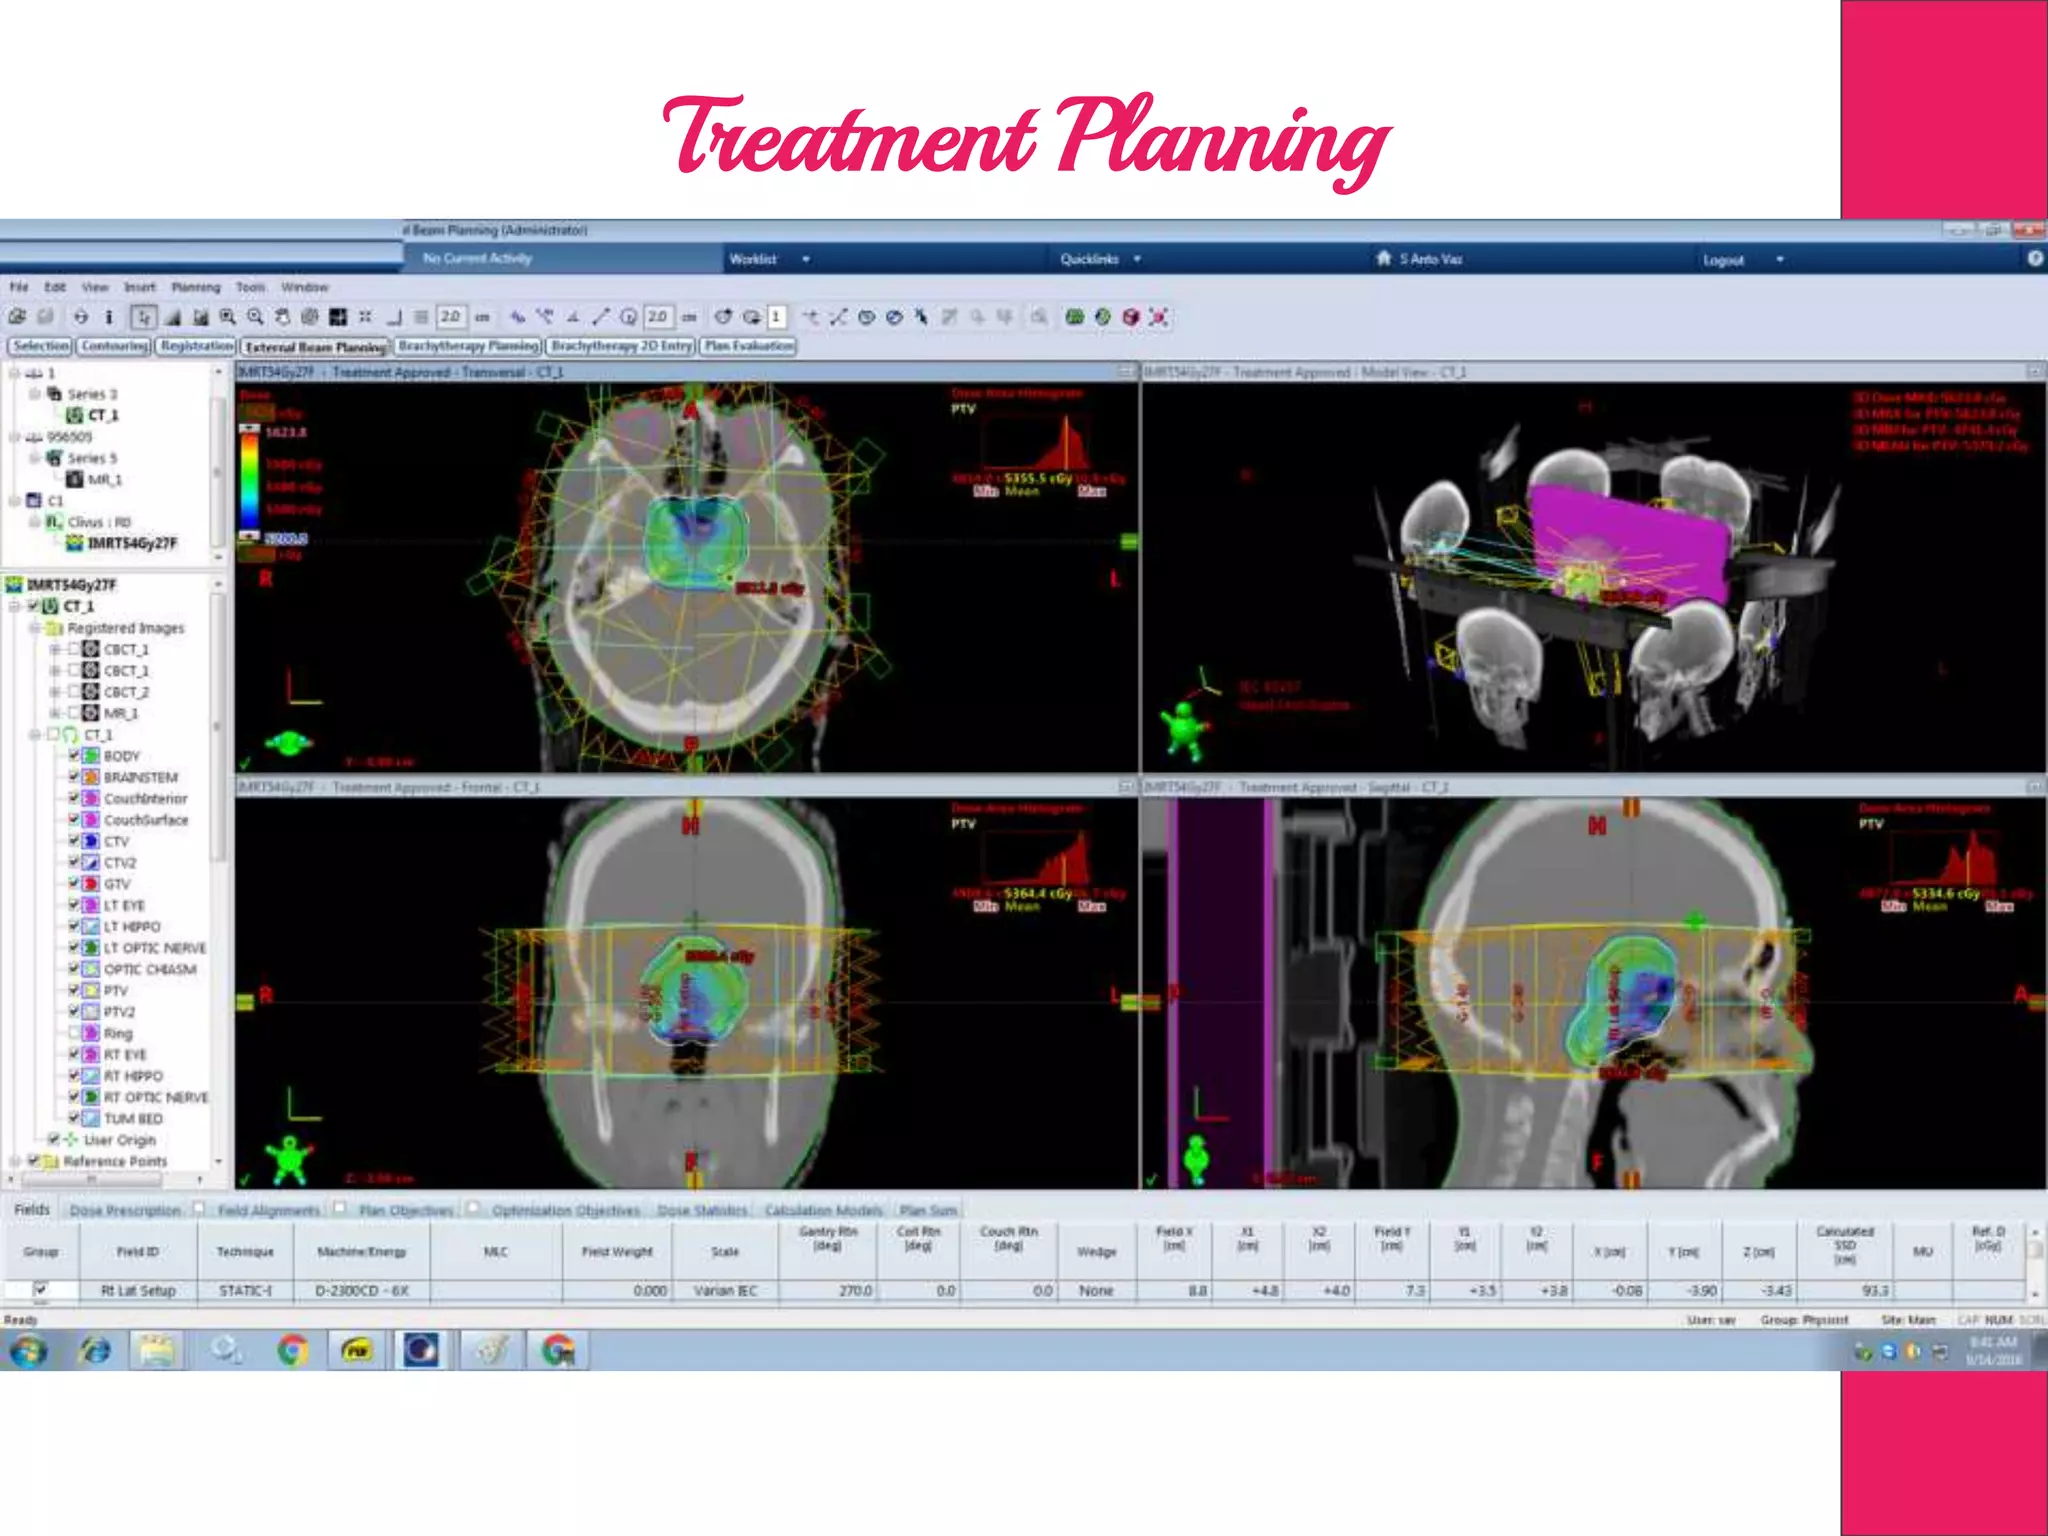
Task: Toggle CTV structure checkbox
Action: (x=74, y=840)
